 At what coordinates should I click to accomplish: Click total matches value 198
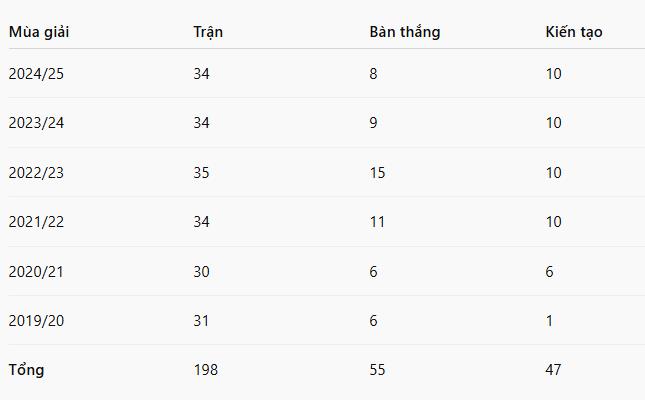(x=206, y=370)
